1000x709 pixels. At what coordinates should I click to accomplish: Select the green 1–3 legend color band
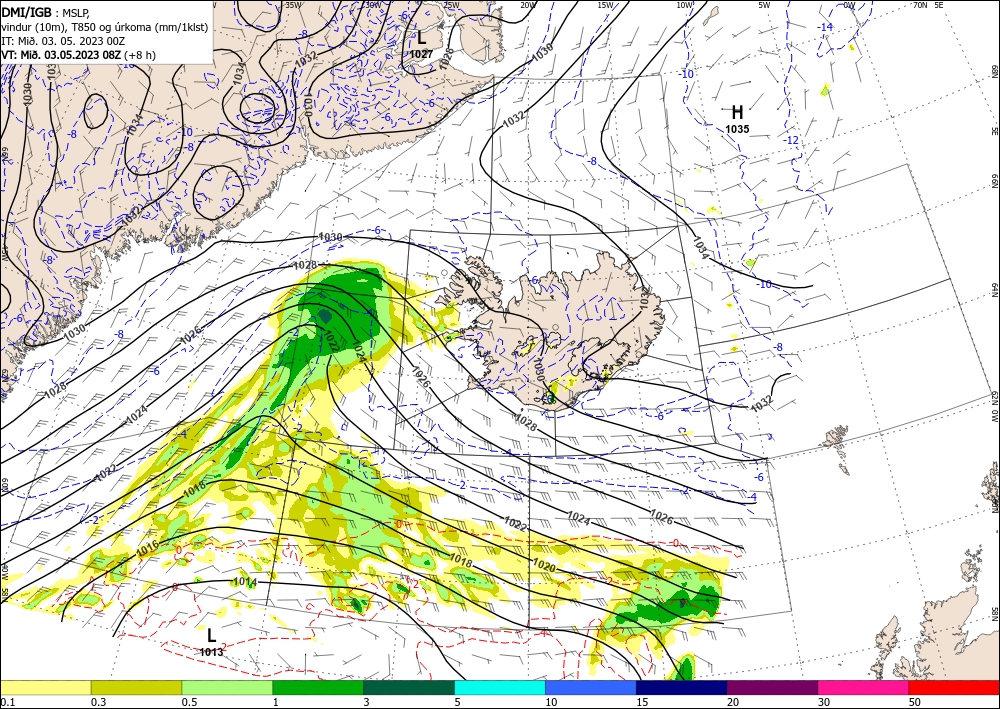tap(318, 687)
